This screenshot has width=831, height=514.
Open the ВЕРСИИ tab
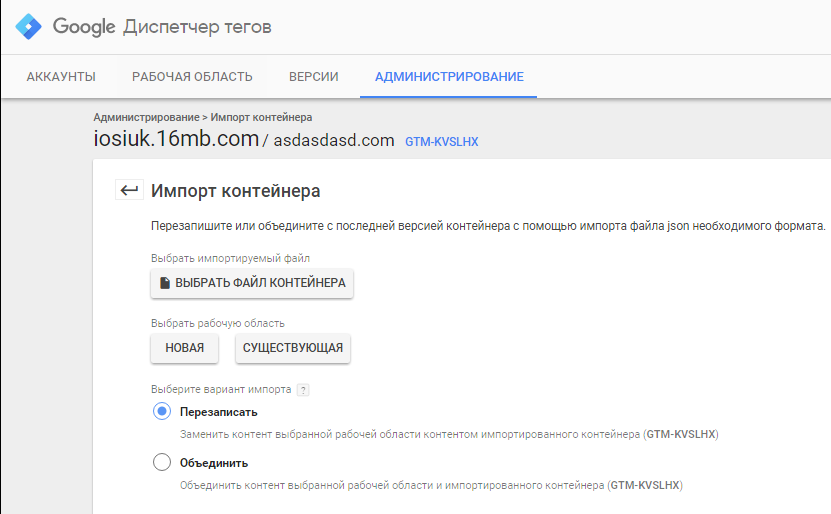(x=313, y=77)
